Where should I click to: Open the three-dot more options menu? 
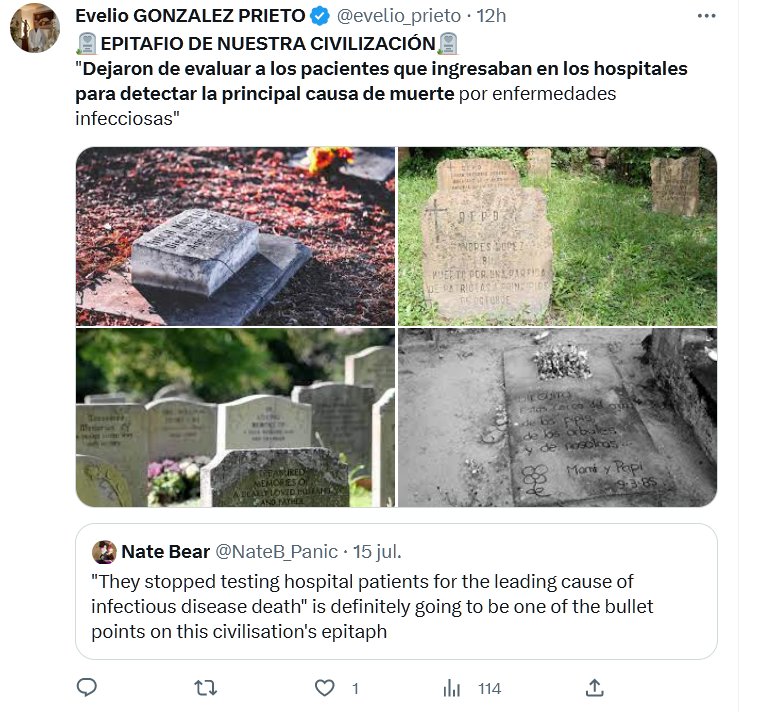pos(706,16)
